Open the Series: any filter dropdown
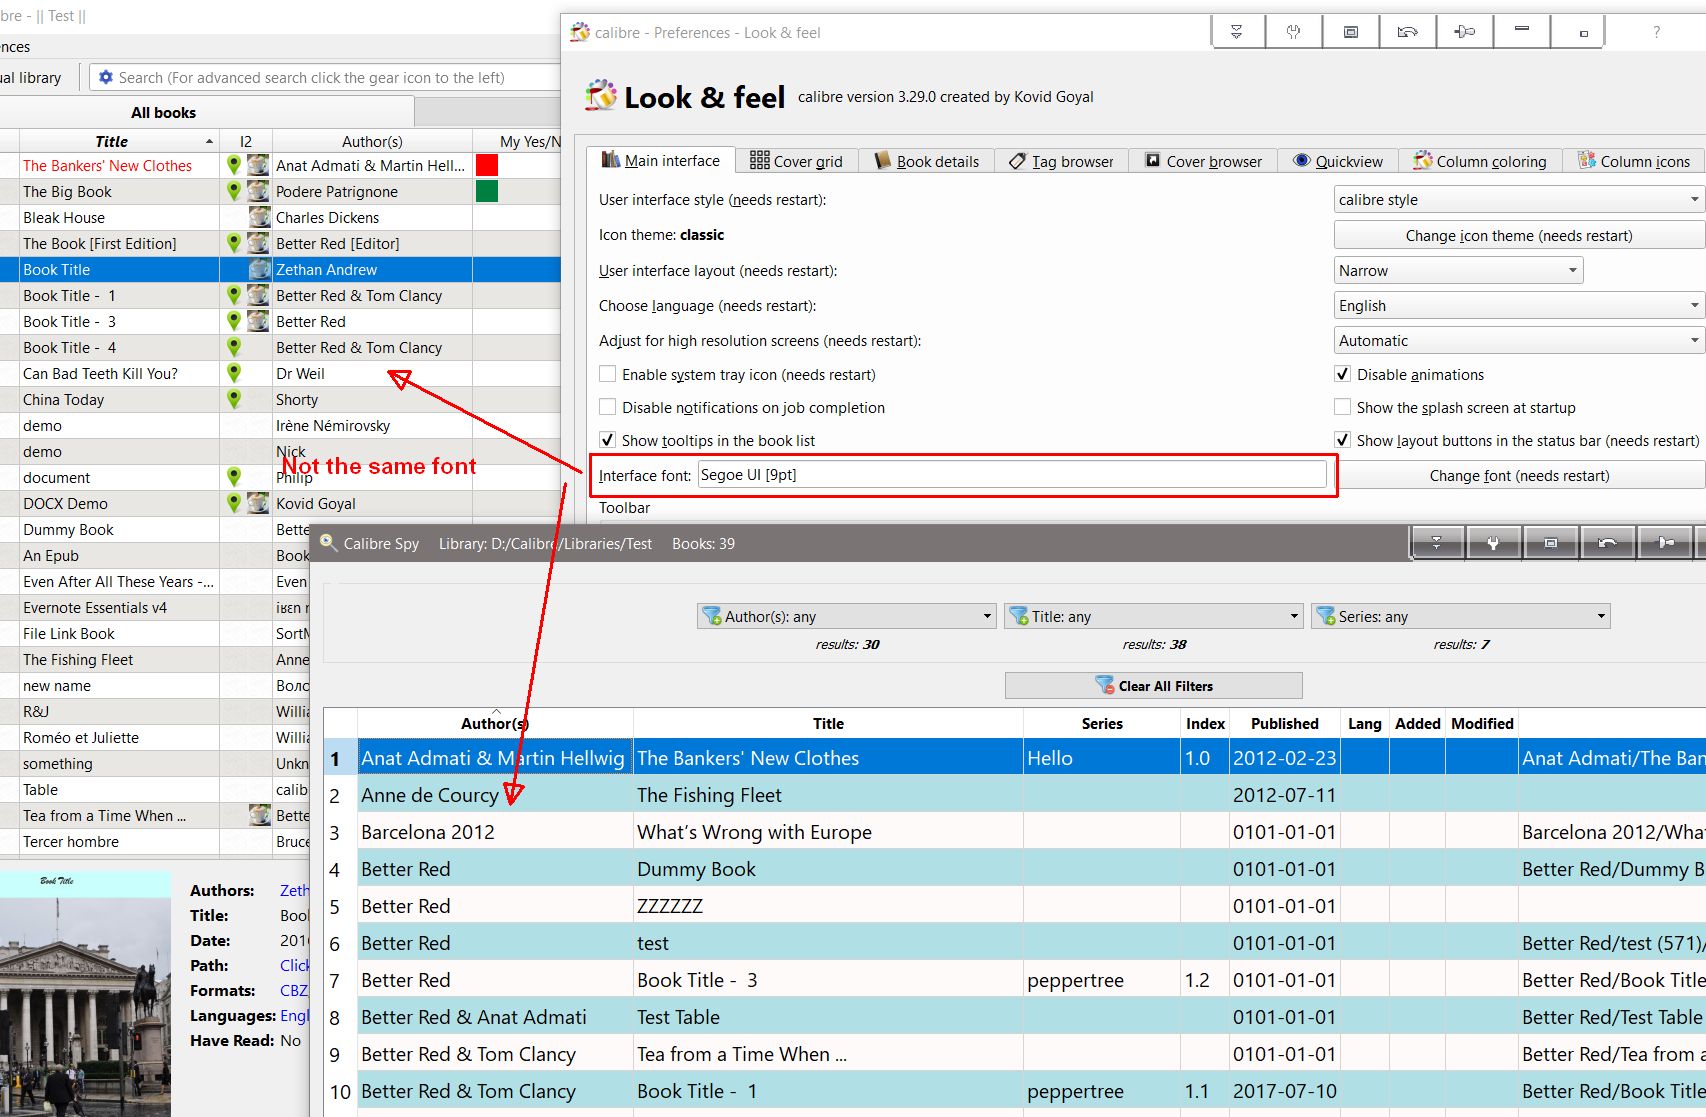This screenshot has width=1706, height=1117. pos(1460,616)
